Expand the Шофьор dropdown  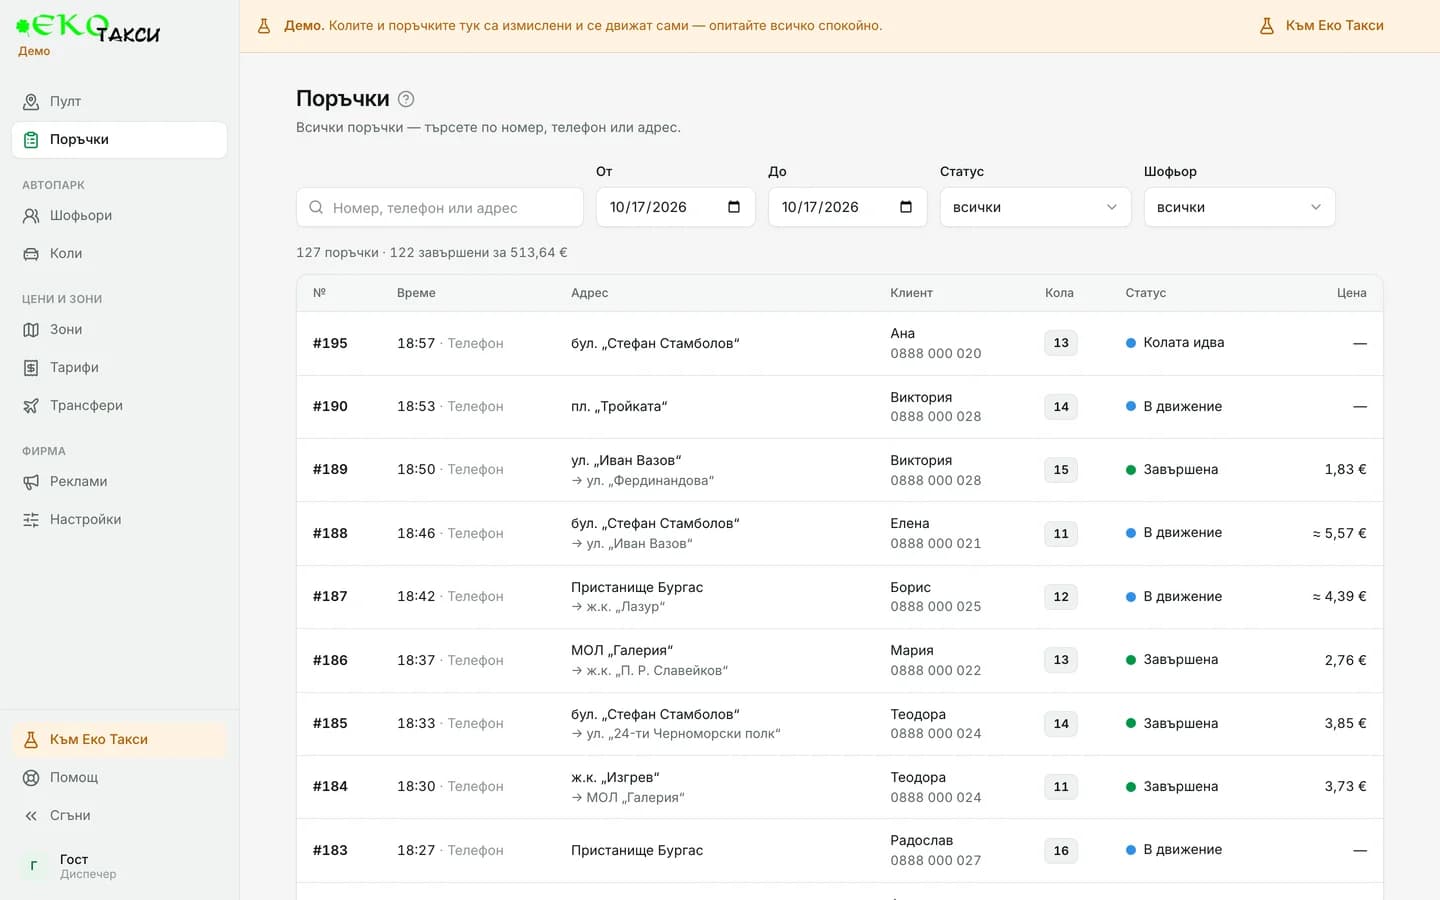[1239, 207]
